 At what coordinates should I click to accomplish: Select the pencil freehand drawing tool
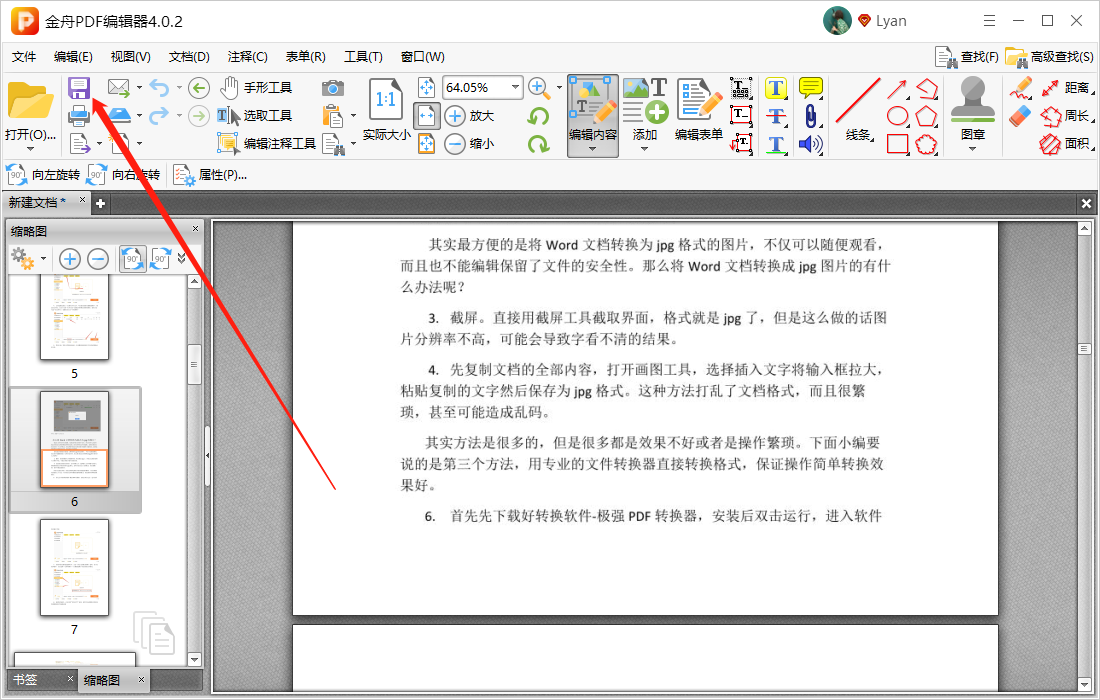pyautogui.click(x=1021, y=88)
